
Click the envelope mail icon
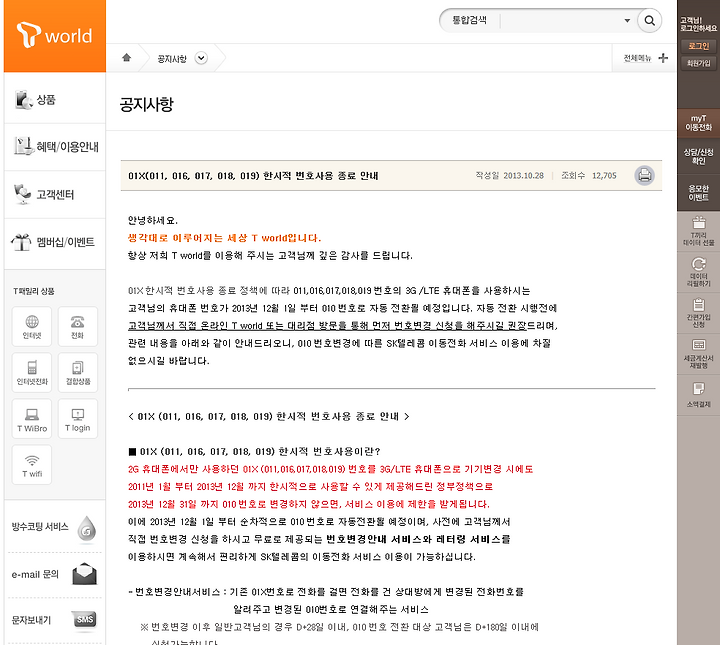(x=84, y=574)
